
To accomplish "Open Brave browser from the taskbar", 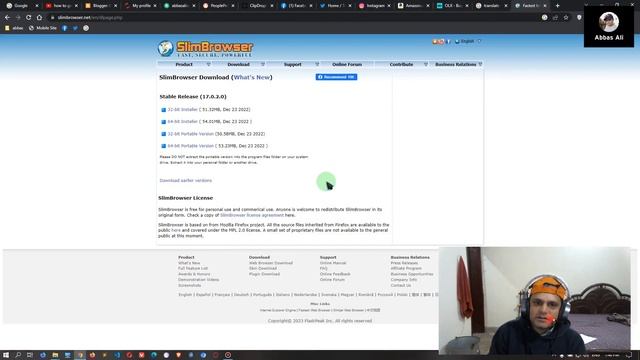I will pyautogui.click(x=178, y=355).
